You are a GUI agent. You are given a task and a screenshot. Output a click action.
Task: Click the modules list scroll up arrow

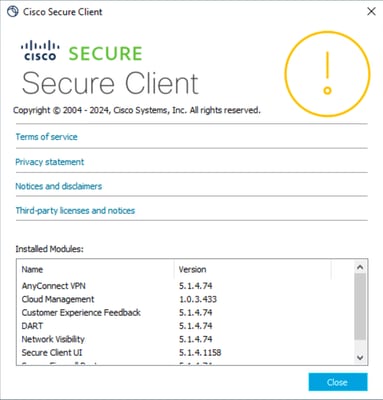360,267
